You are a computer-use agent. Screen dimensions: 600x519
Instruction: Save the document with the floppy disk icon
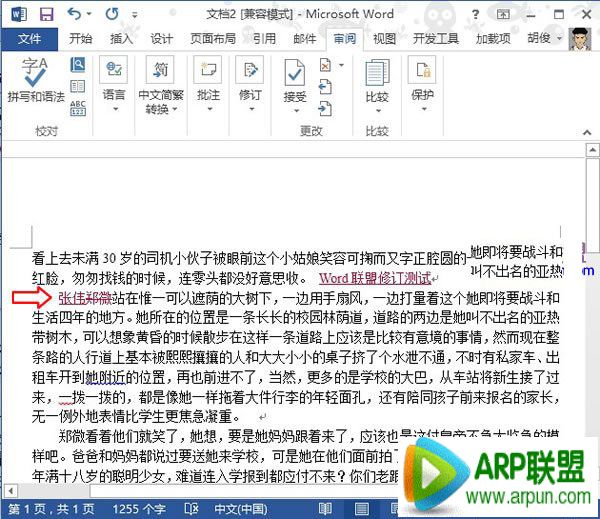[47, 15]
